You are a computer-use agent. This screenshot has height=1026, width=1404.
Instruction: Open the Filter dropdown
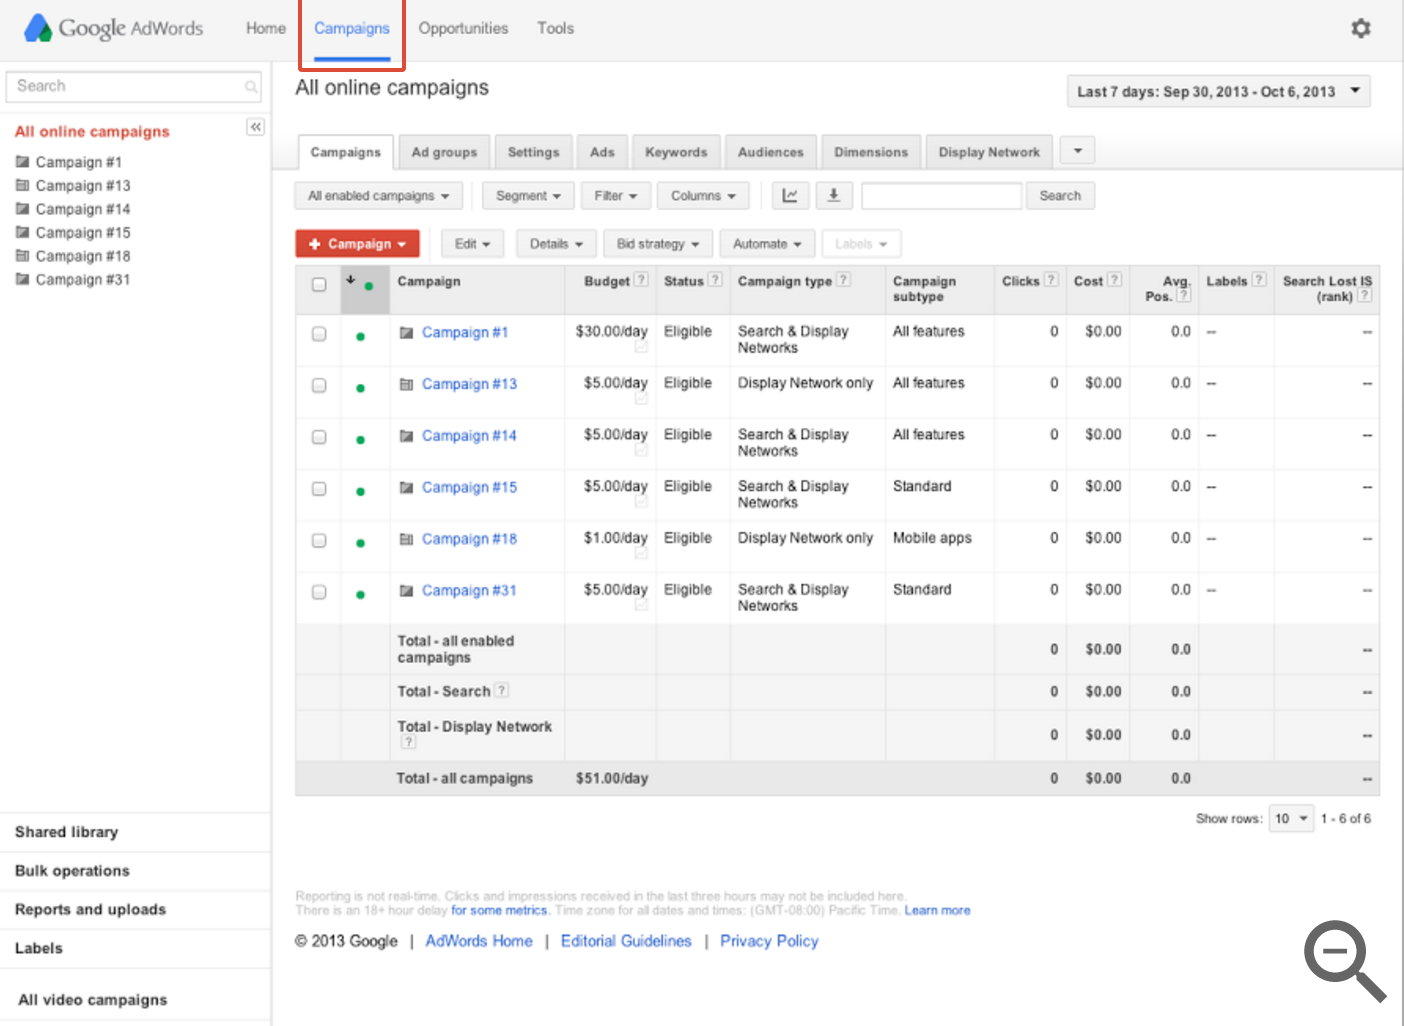[615, 196]
